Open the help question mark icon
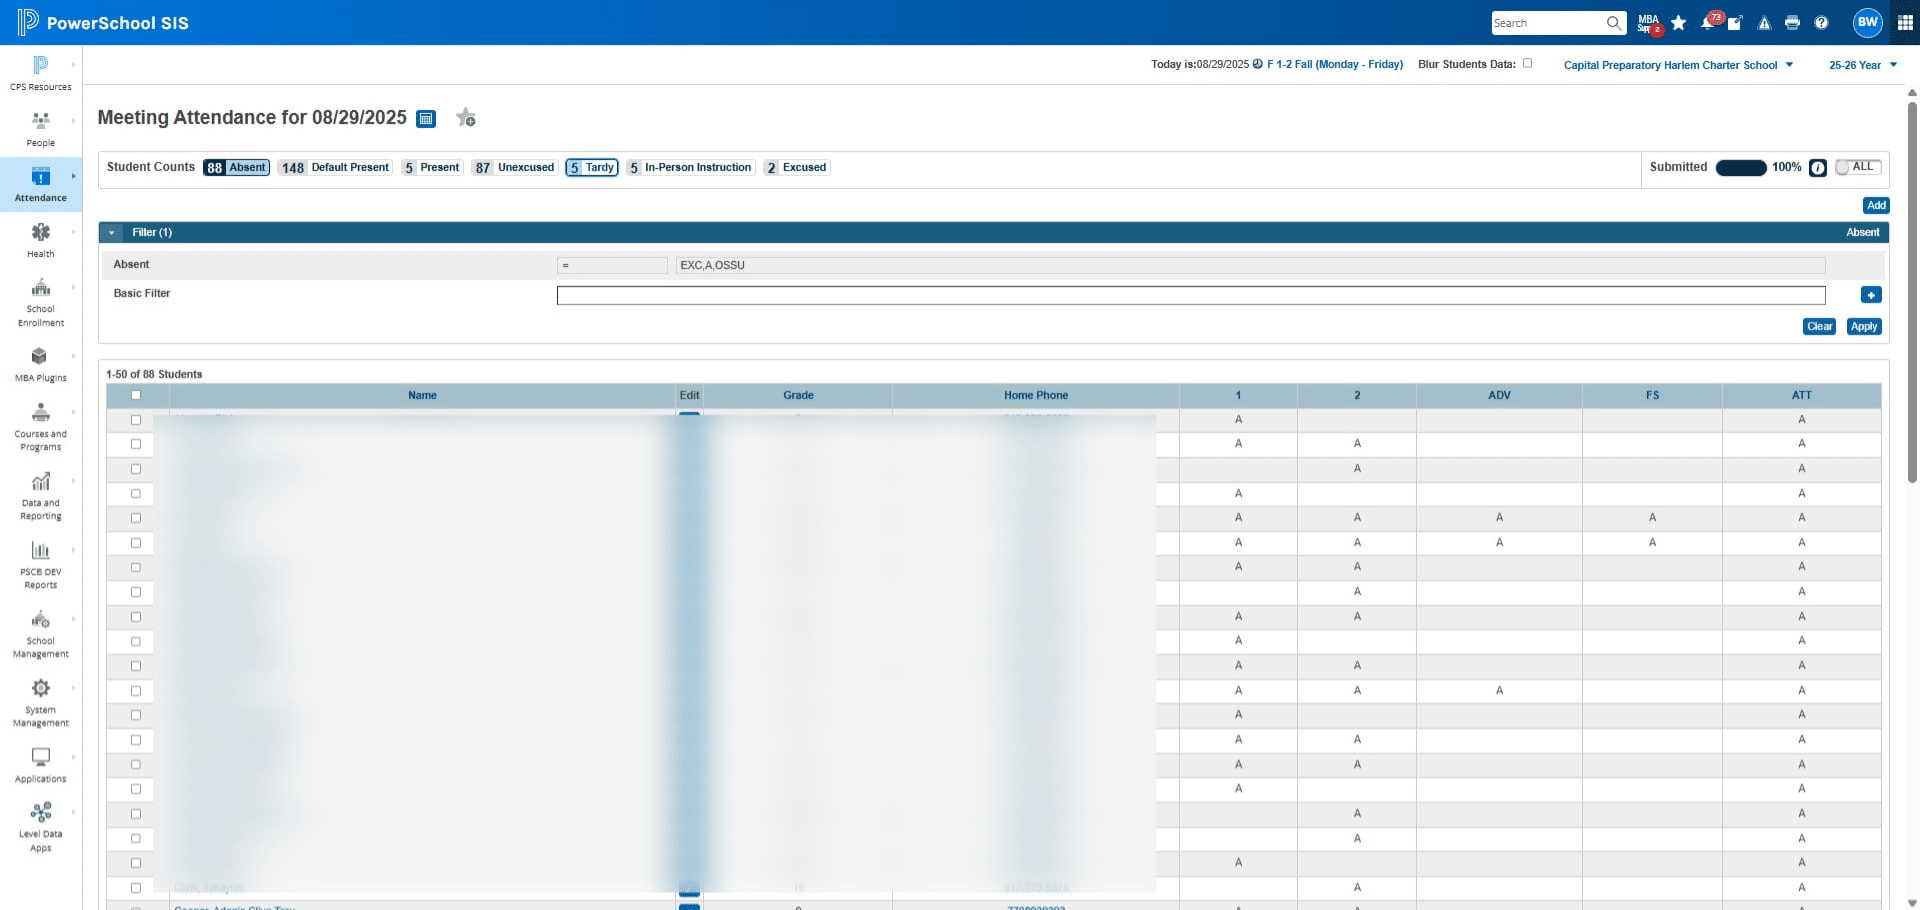Viewport: 1920px width, 910px height. click(1821, 23)
